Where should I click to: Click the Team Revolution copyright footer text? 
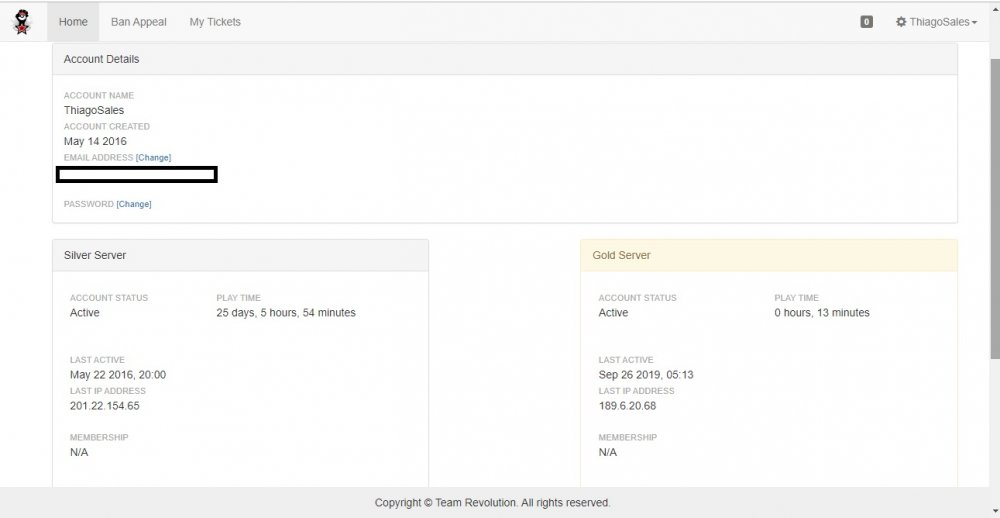pos(492,503)
